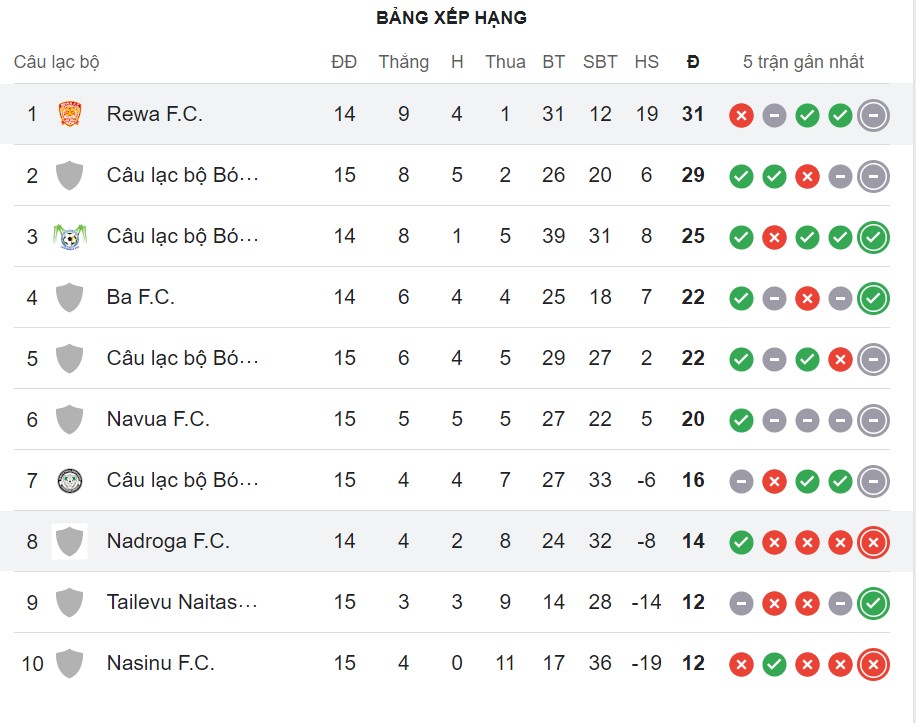Open the Nadroga F.C. team page
The height and width of the screenshot is (723, 916).
[x=167, y=541]
